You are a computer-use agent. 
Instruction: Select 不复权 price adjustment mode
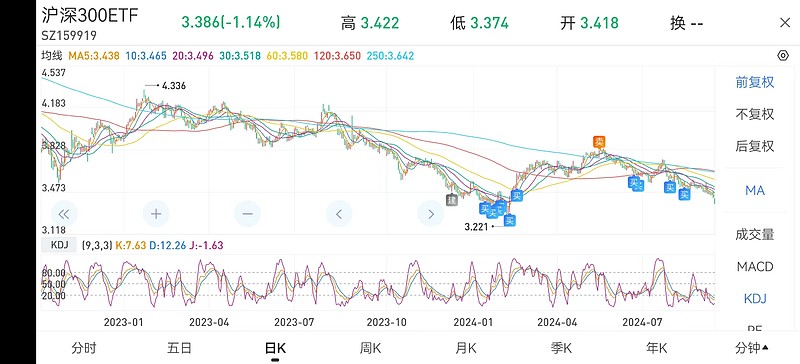[755, 114]
